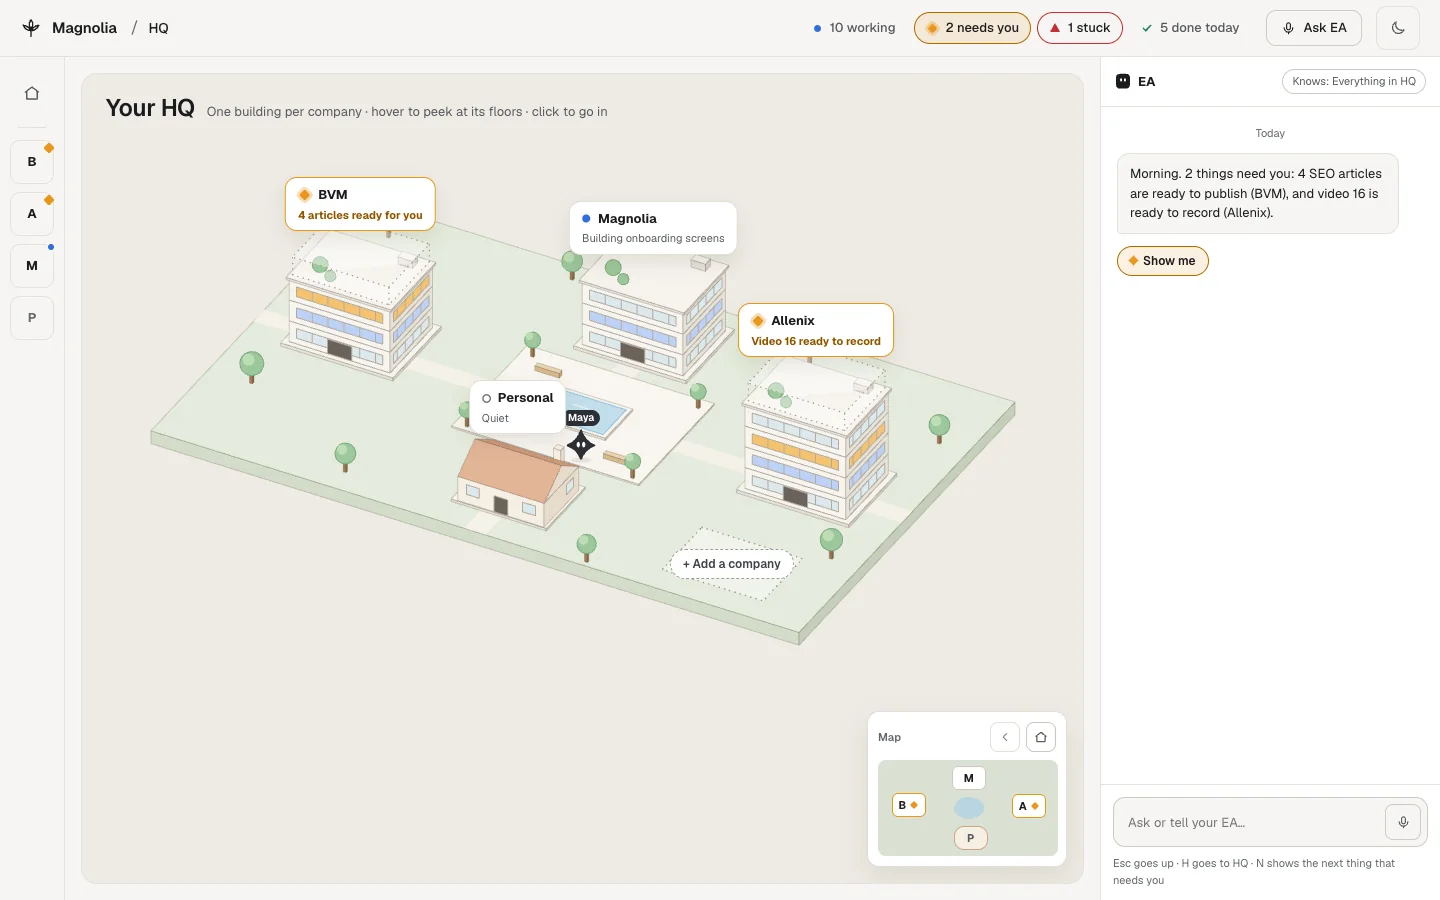Click the Ask EA button
The width and height of the screenshot is (1440, 900).
tap(1315, 28)
